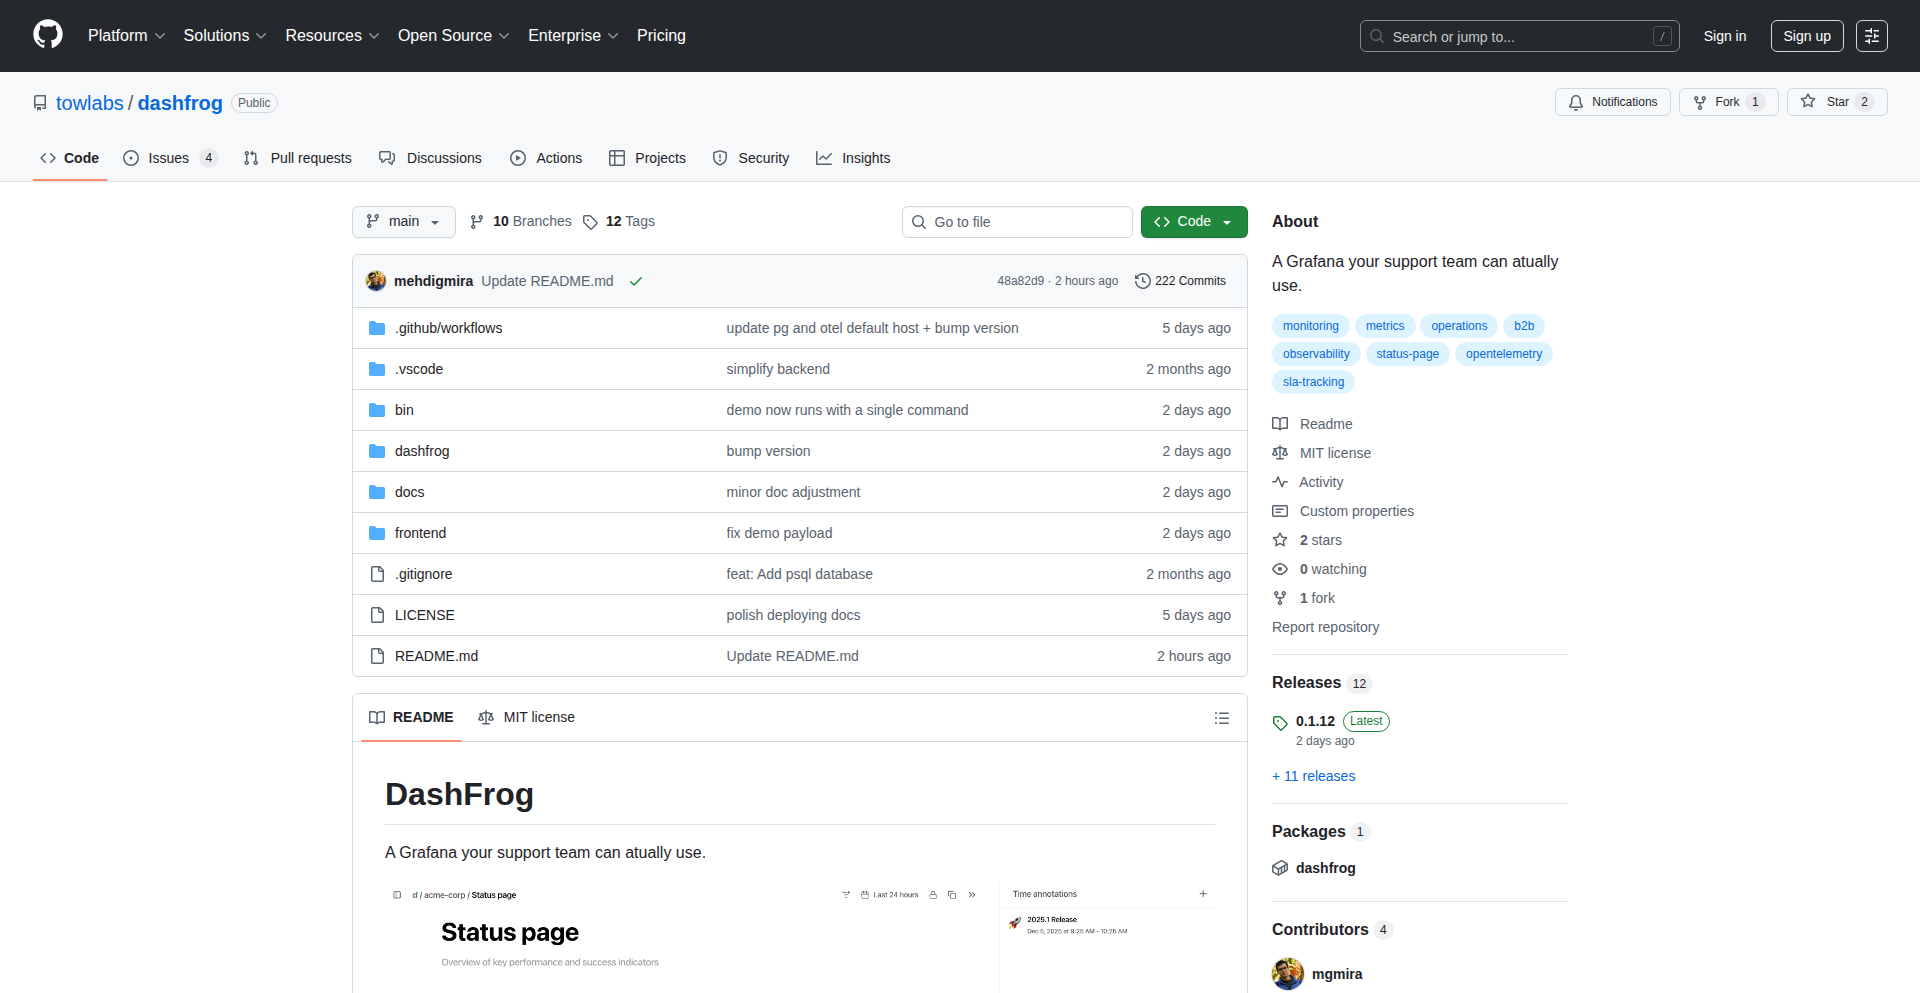The height and width of the screenshot is (993, 1920).
Task: Click the 222 Commits link
Action: point(1181,281)
